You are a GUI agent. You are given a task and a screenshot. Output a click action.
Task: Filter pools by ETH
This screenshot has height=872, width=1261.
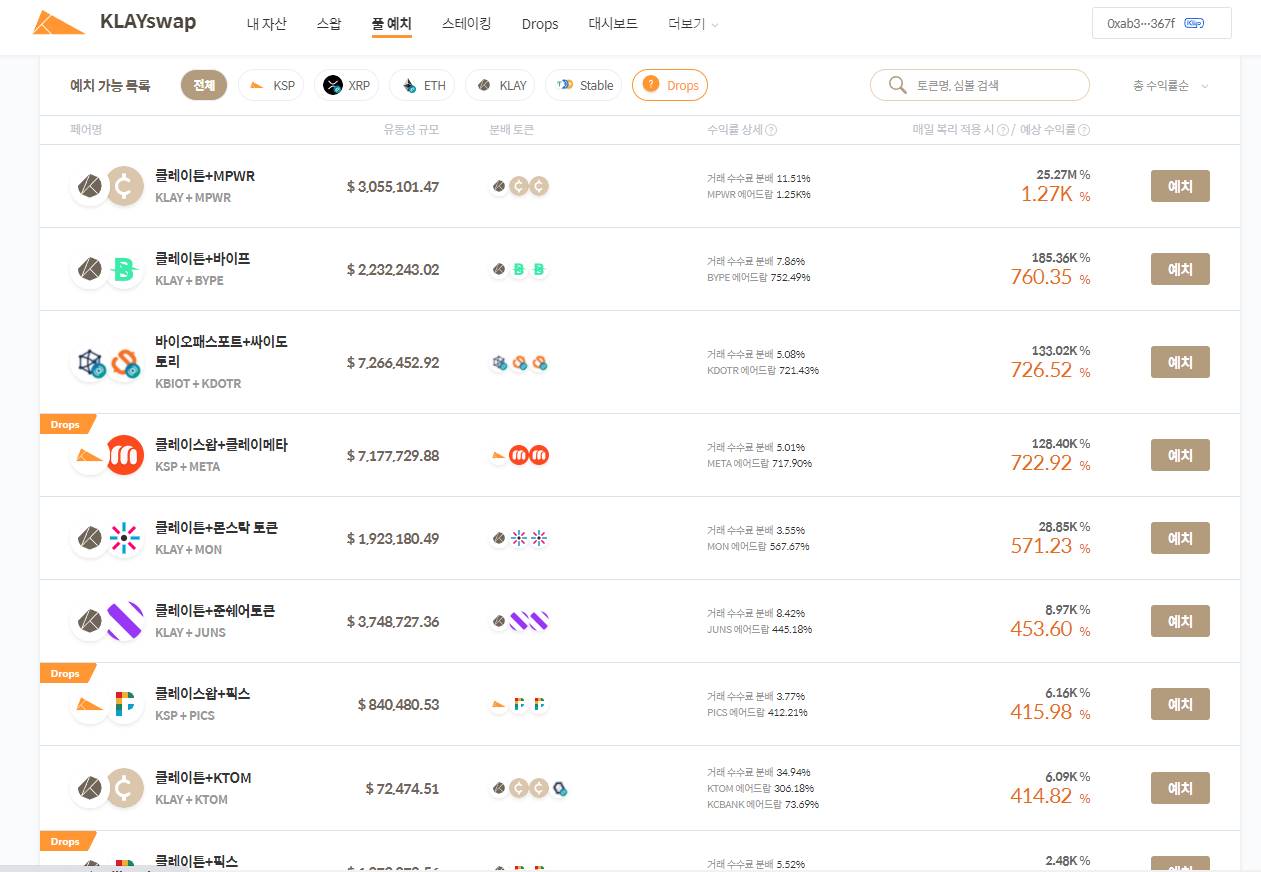tap(422, 85)
